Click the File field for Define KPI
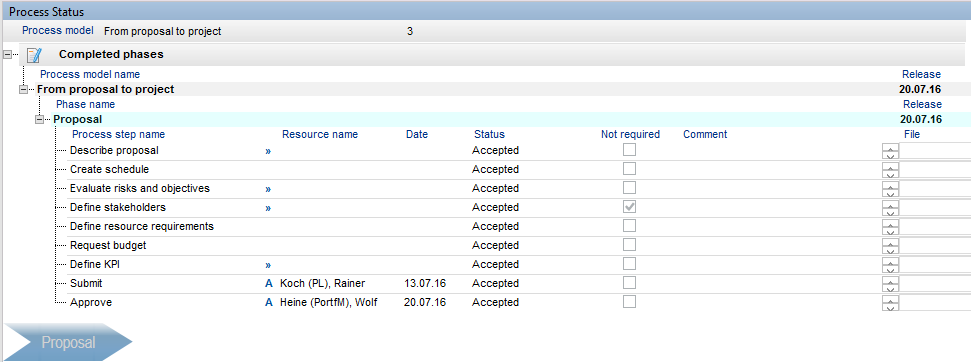 (935, 265)
